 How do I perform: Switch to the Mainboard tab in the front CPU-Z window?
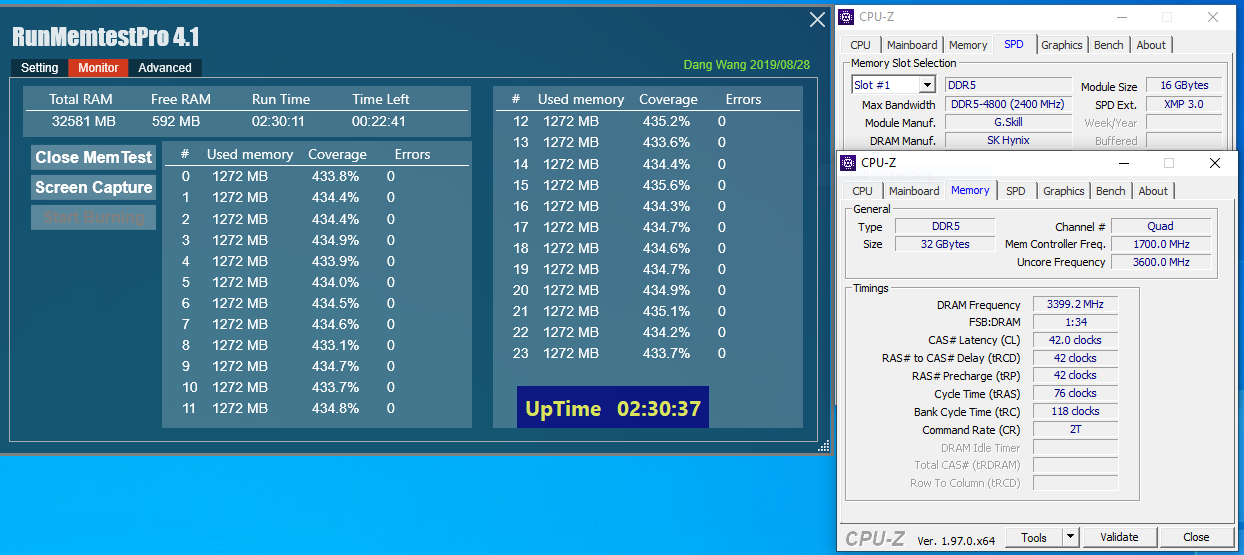point(914,191)
